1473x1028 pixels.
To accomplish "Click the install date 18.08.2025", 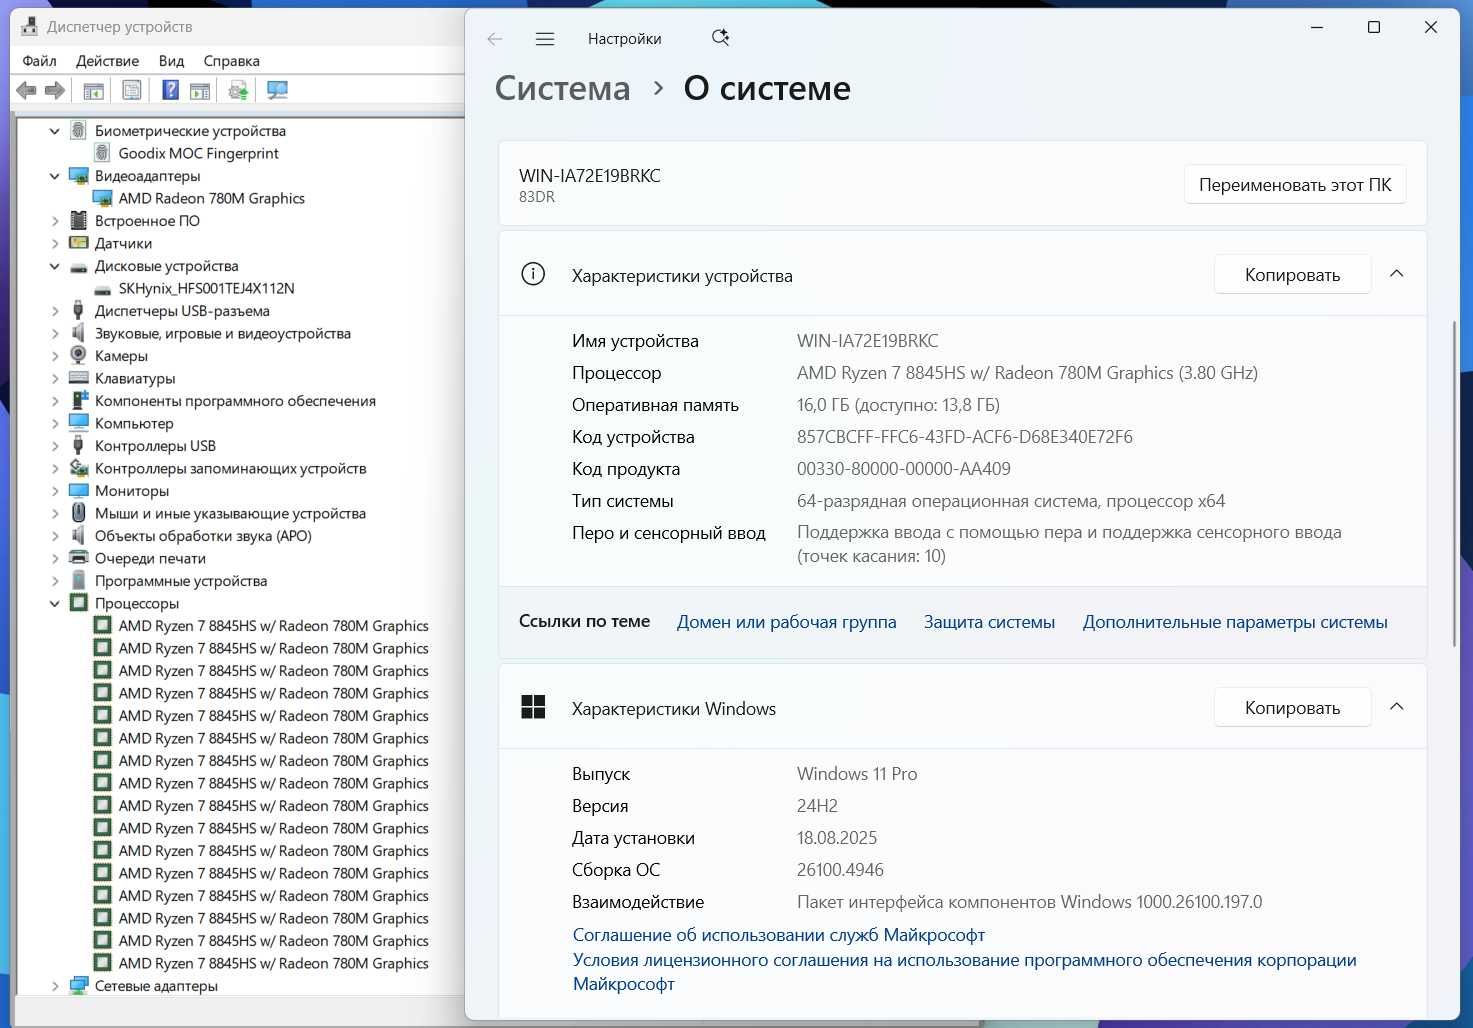I will 837,838.
